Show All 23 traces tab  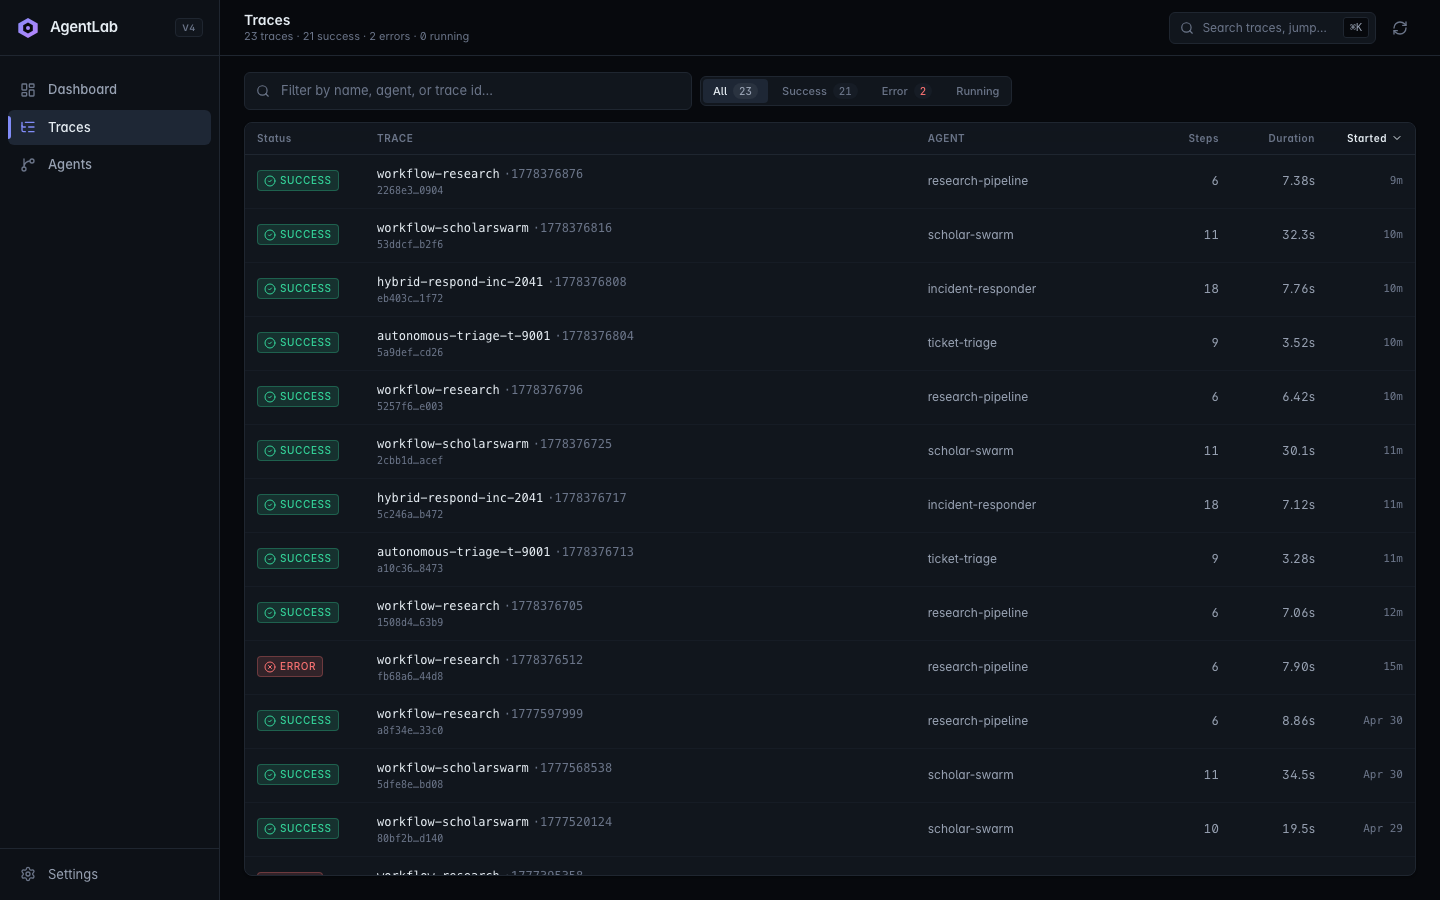pos(735,91)
